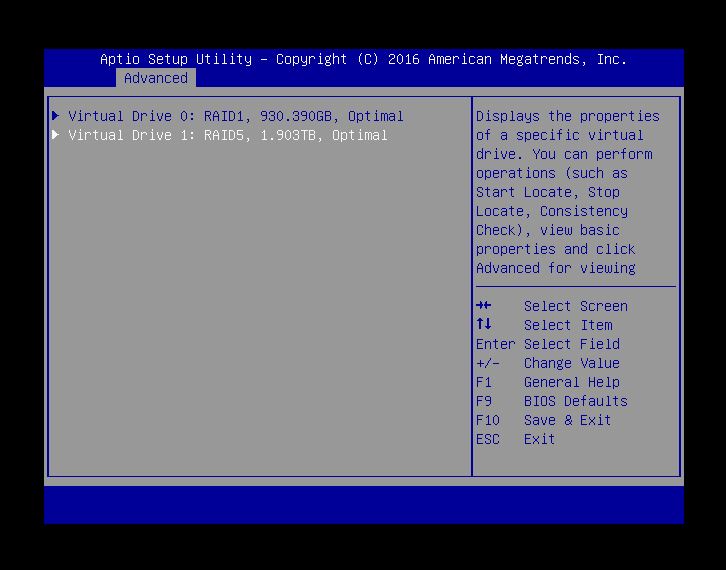
Task: Click the up-down arrows Select Item icon
Action: tap(483, 324)
